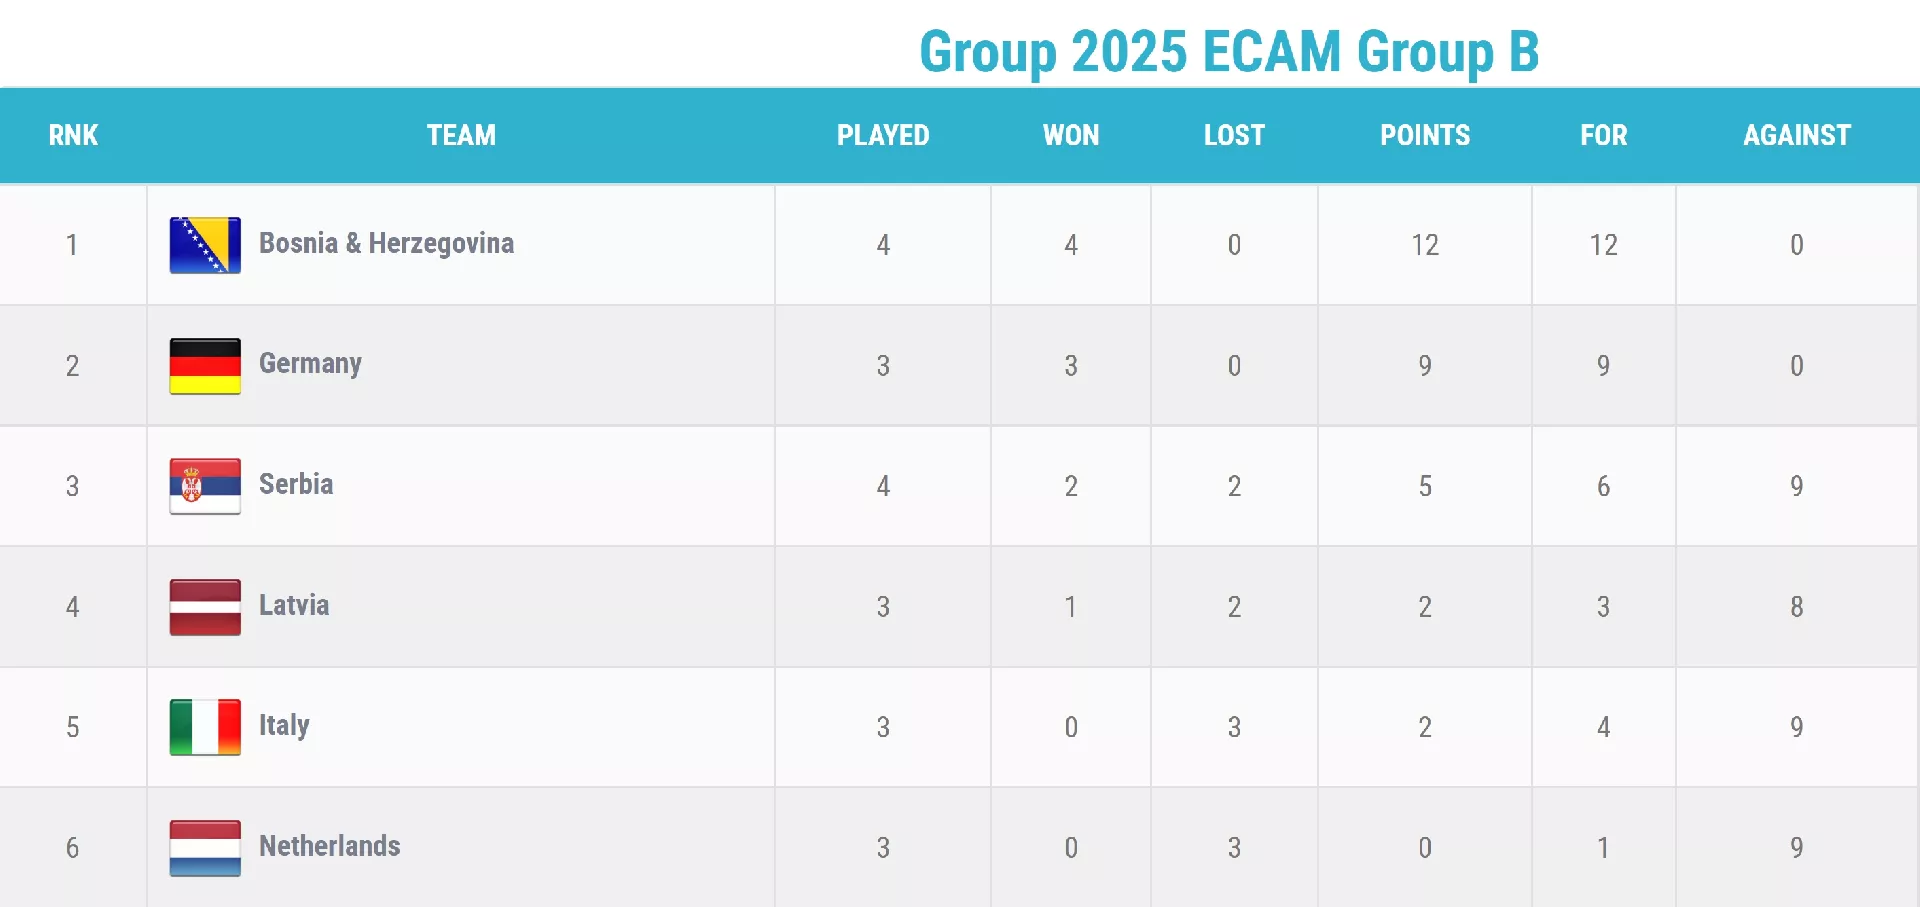
Task: Click the Group 2025 ECAM Group B title
Action: point(1229,52)
